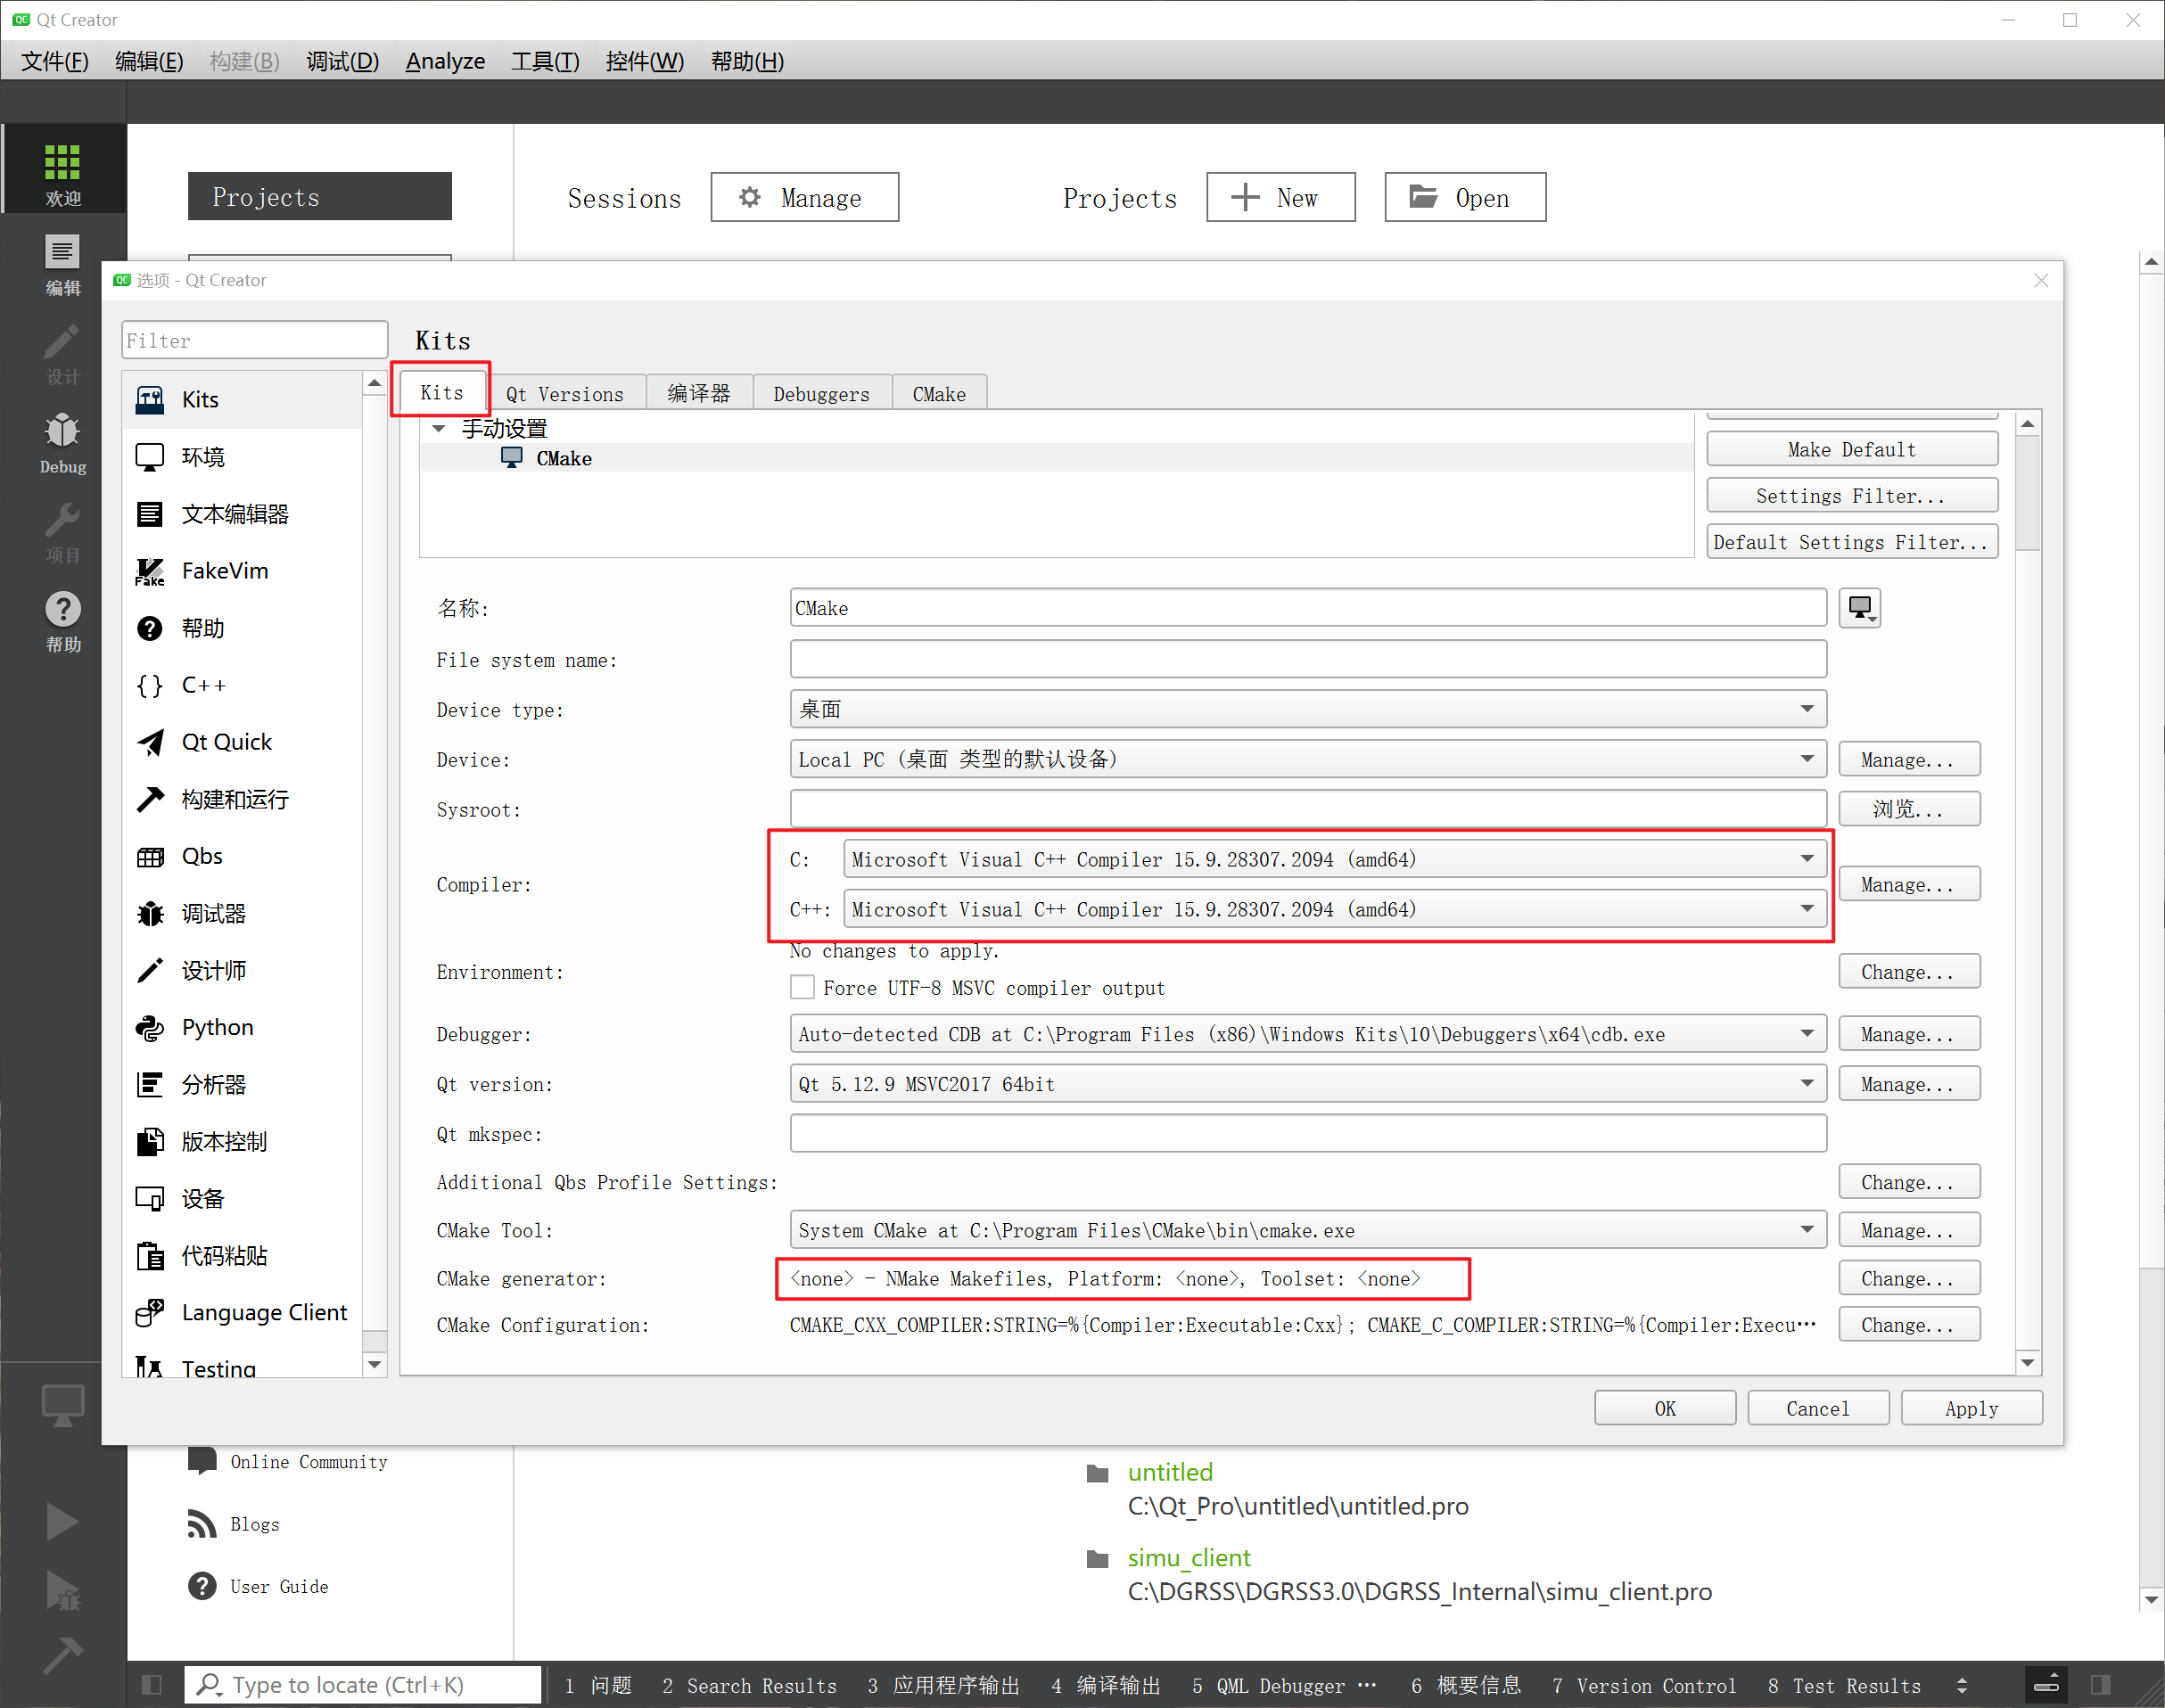The width and height of the screenshot is (2165, 1708).
Task: Click the kit icon button beside name field
Action: point(1859,608)
